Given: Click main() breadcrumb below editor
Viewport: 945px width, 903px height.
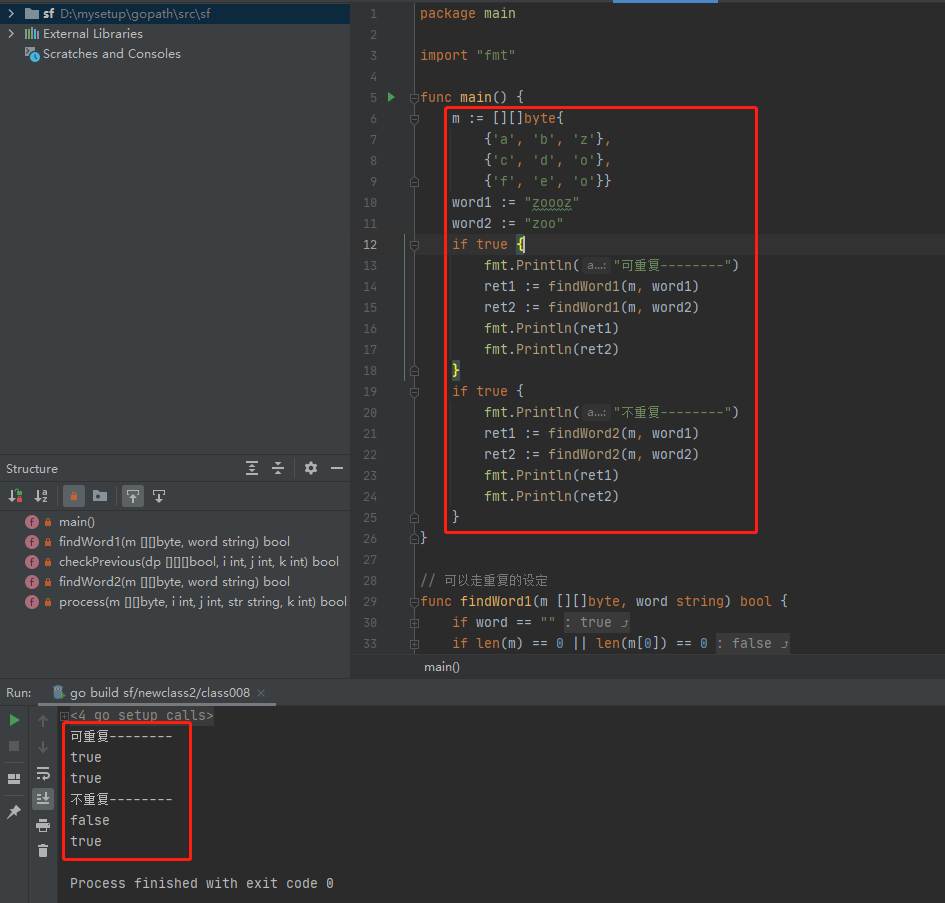Looking at the screenshot, I should (x=442, y=667).
